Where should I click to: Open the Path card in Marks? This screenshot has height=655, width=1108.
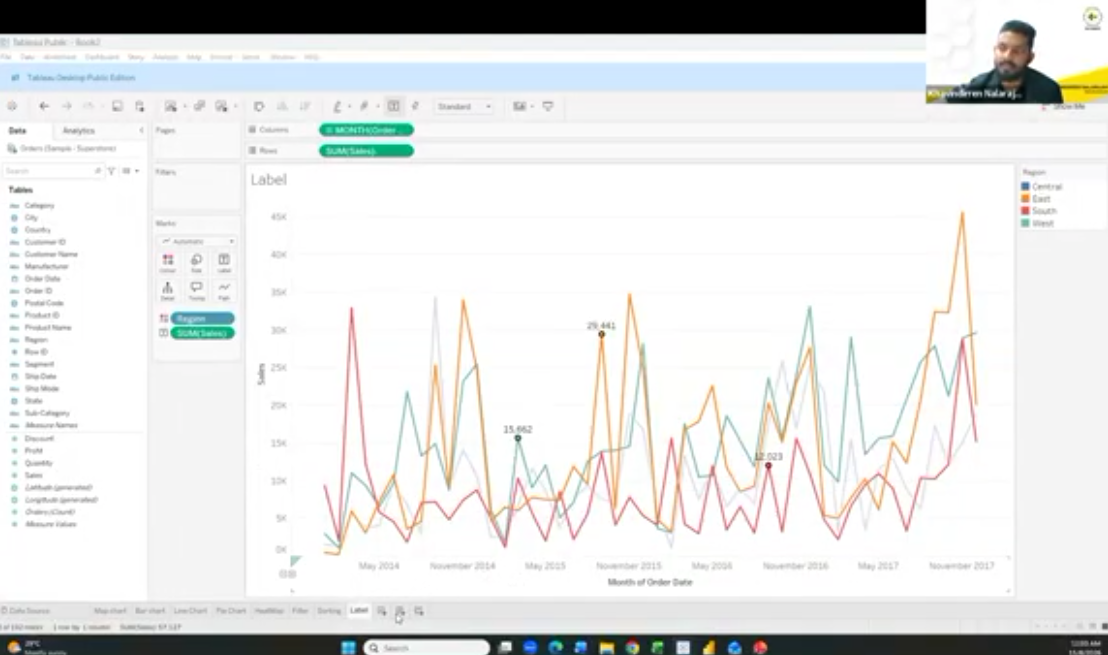coord(224,290)
